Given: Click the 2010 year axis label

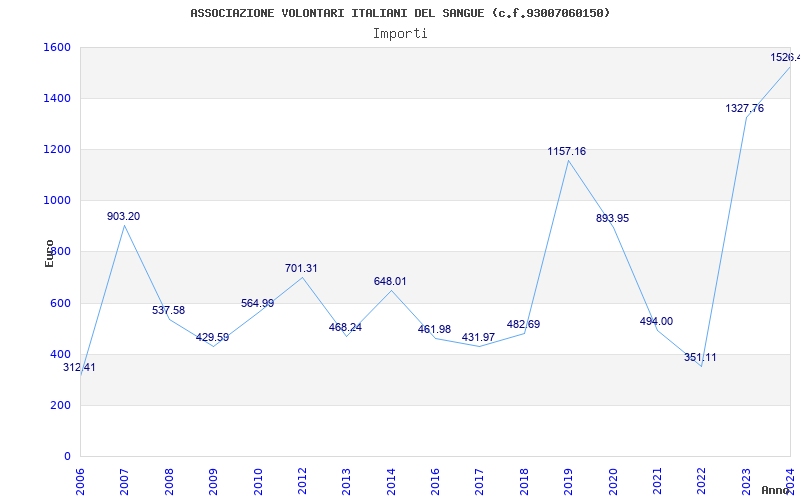Looking at the screenshot, I should [x=258, y=482].
